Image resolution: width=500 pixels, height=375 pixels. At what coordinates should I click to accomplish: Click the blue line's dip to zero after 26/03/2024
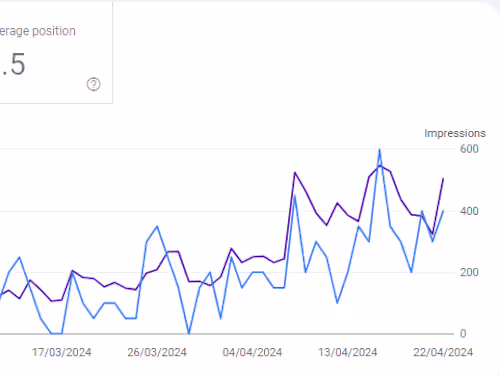click(x=189, y=333)
